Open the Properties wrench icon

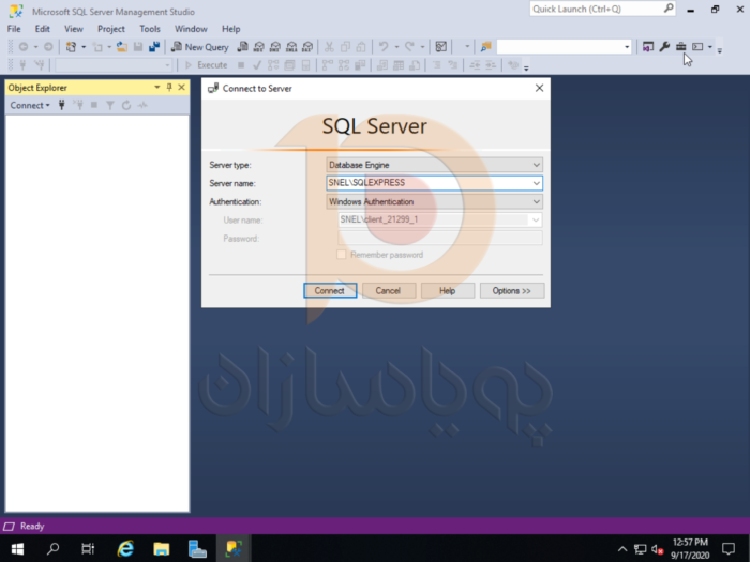click(x=664, y=47)
